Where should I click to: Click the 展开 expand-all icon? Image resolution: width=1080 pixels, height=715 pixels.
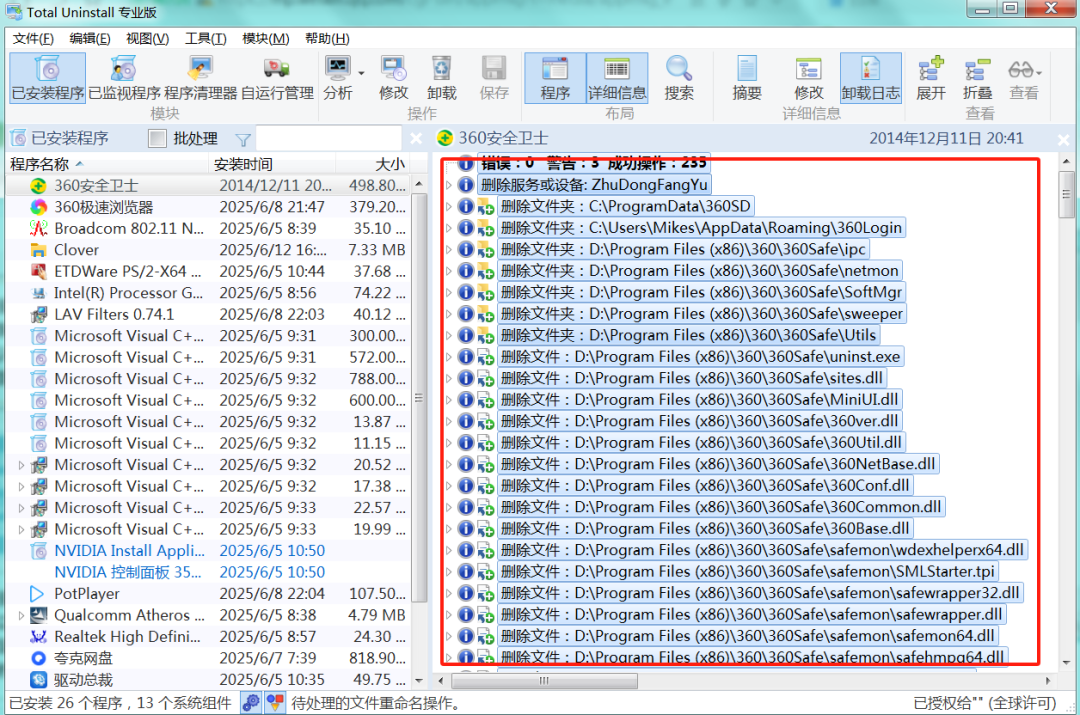(931, 78)
